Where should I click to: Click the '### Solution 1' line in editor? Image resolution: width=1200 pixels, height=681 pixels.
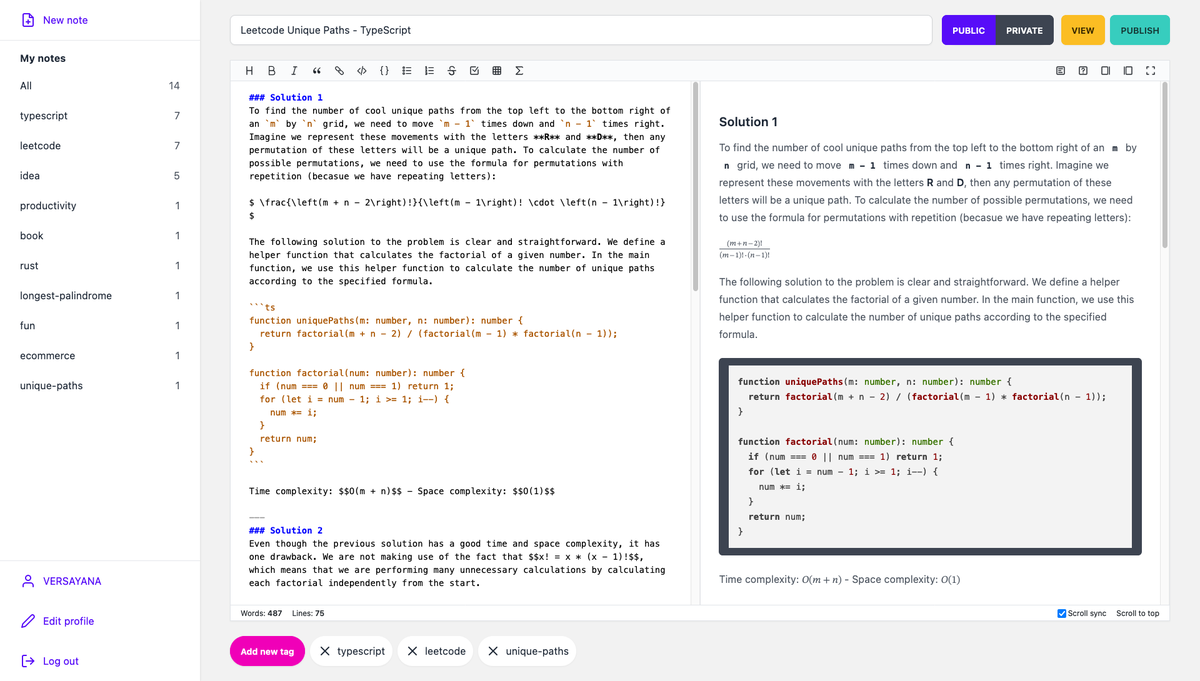pos(286,98)
